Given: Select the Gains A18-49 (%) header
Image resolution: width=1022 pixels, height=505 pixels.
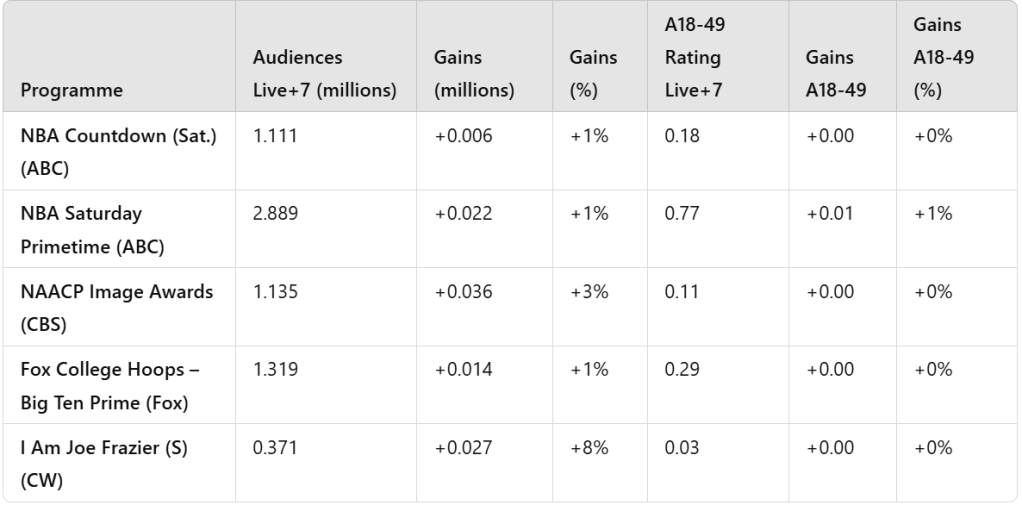Looking at the screenshot, I should [x=943, y=58].
